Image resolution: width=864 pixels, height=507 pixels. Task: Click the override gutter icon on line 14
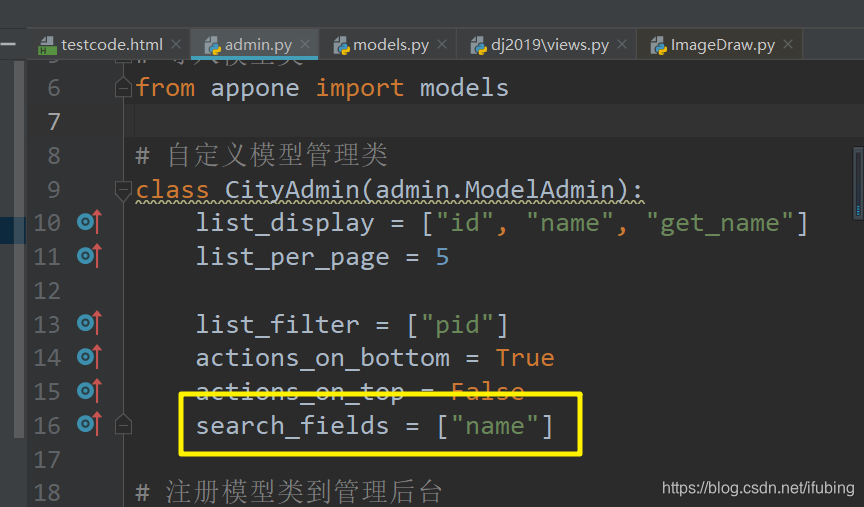point(90,357)
